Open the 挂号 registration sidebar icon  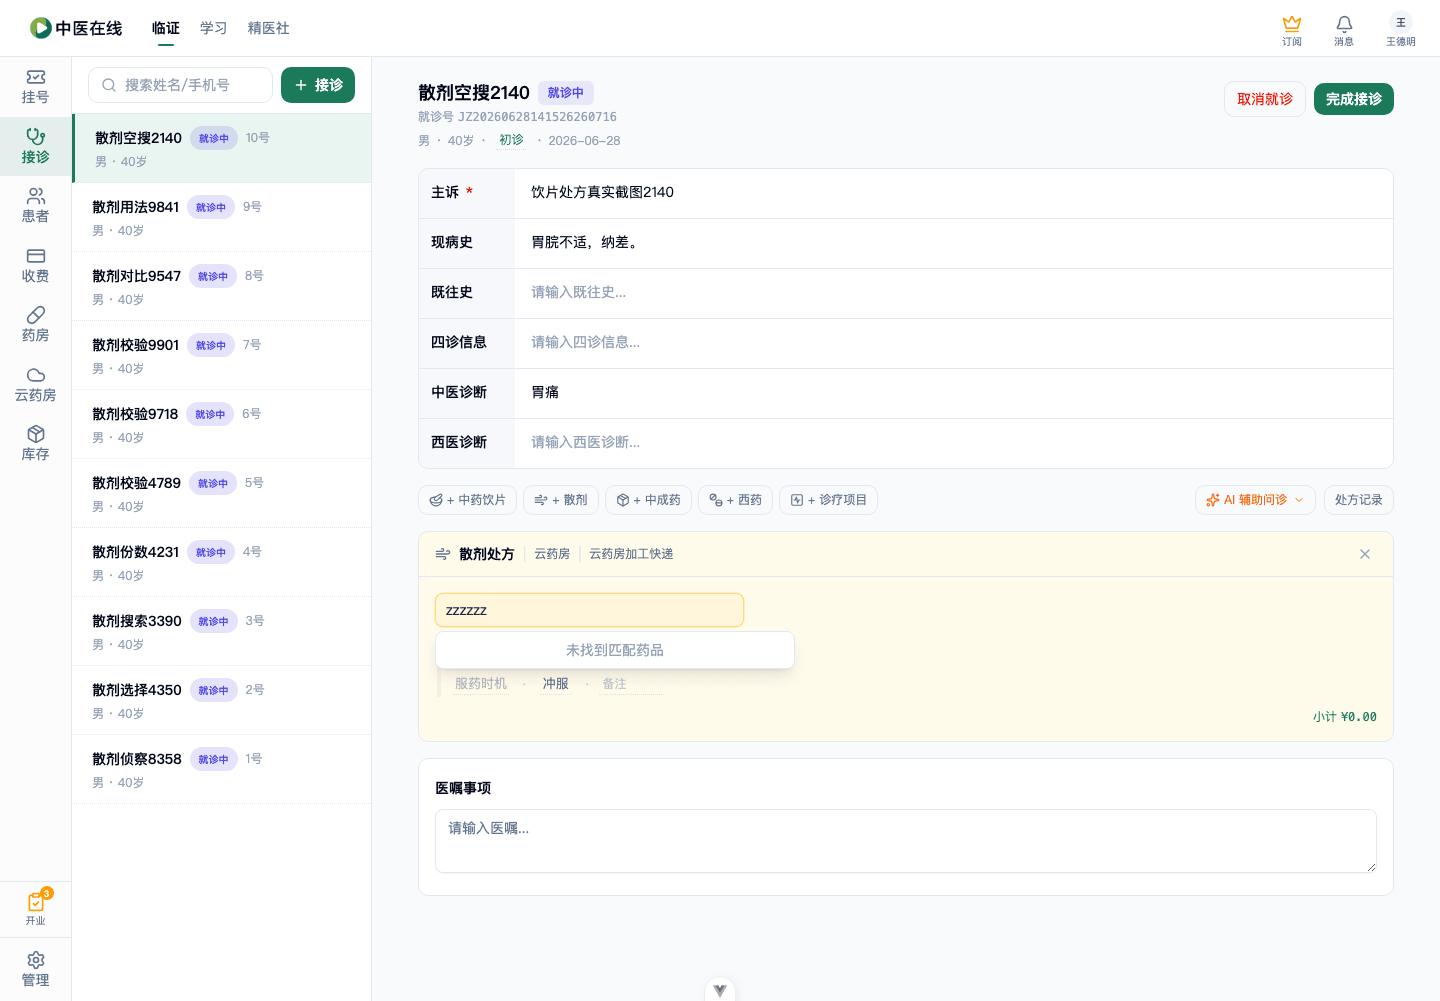35,87
